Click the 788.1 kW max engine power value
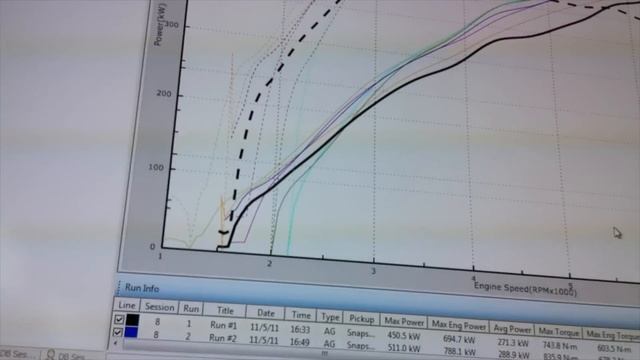 [x=459, y=351]
